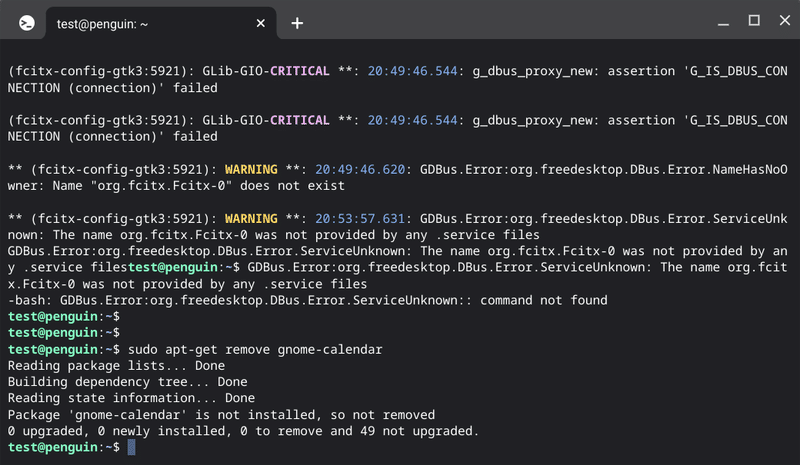This screenshot has height=465, width=800.
Task: Click the '-bash: ... command not found' line
Action: (x=308, y=300)
